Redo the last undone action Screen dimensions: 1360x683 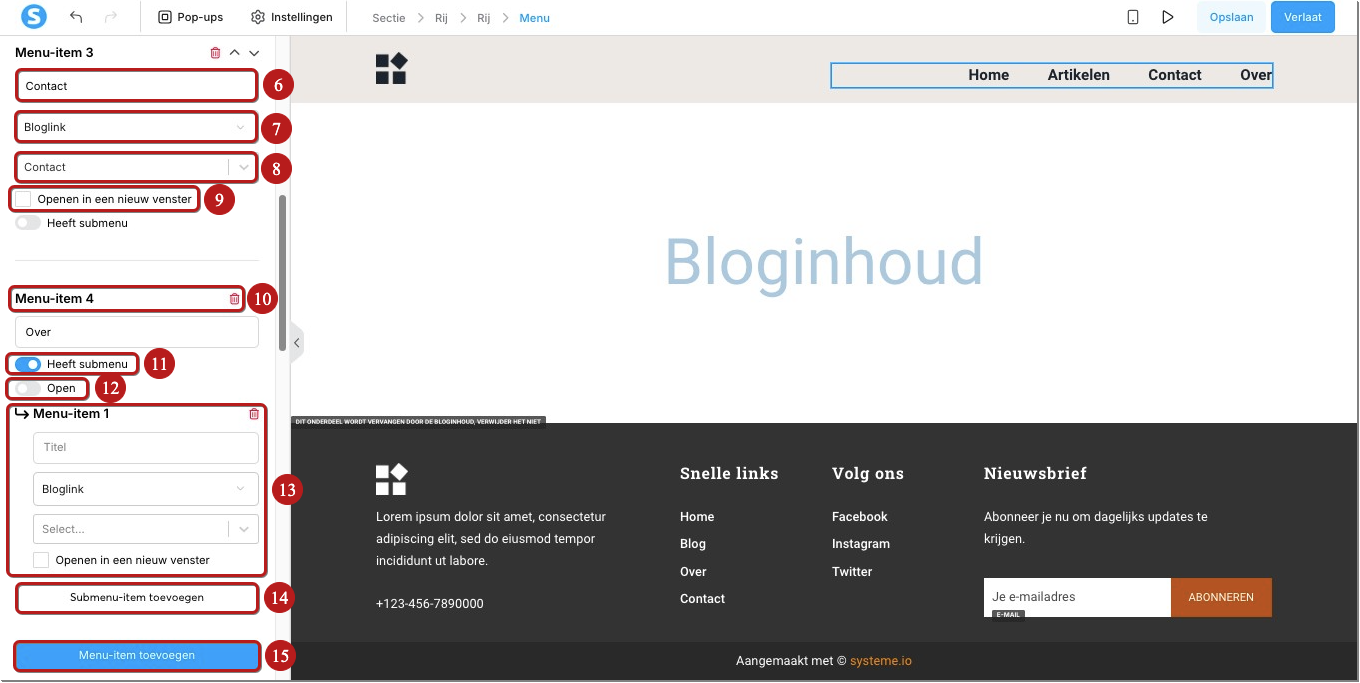[110, 17]
